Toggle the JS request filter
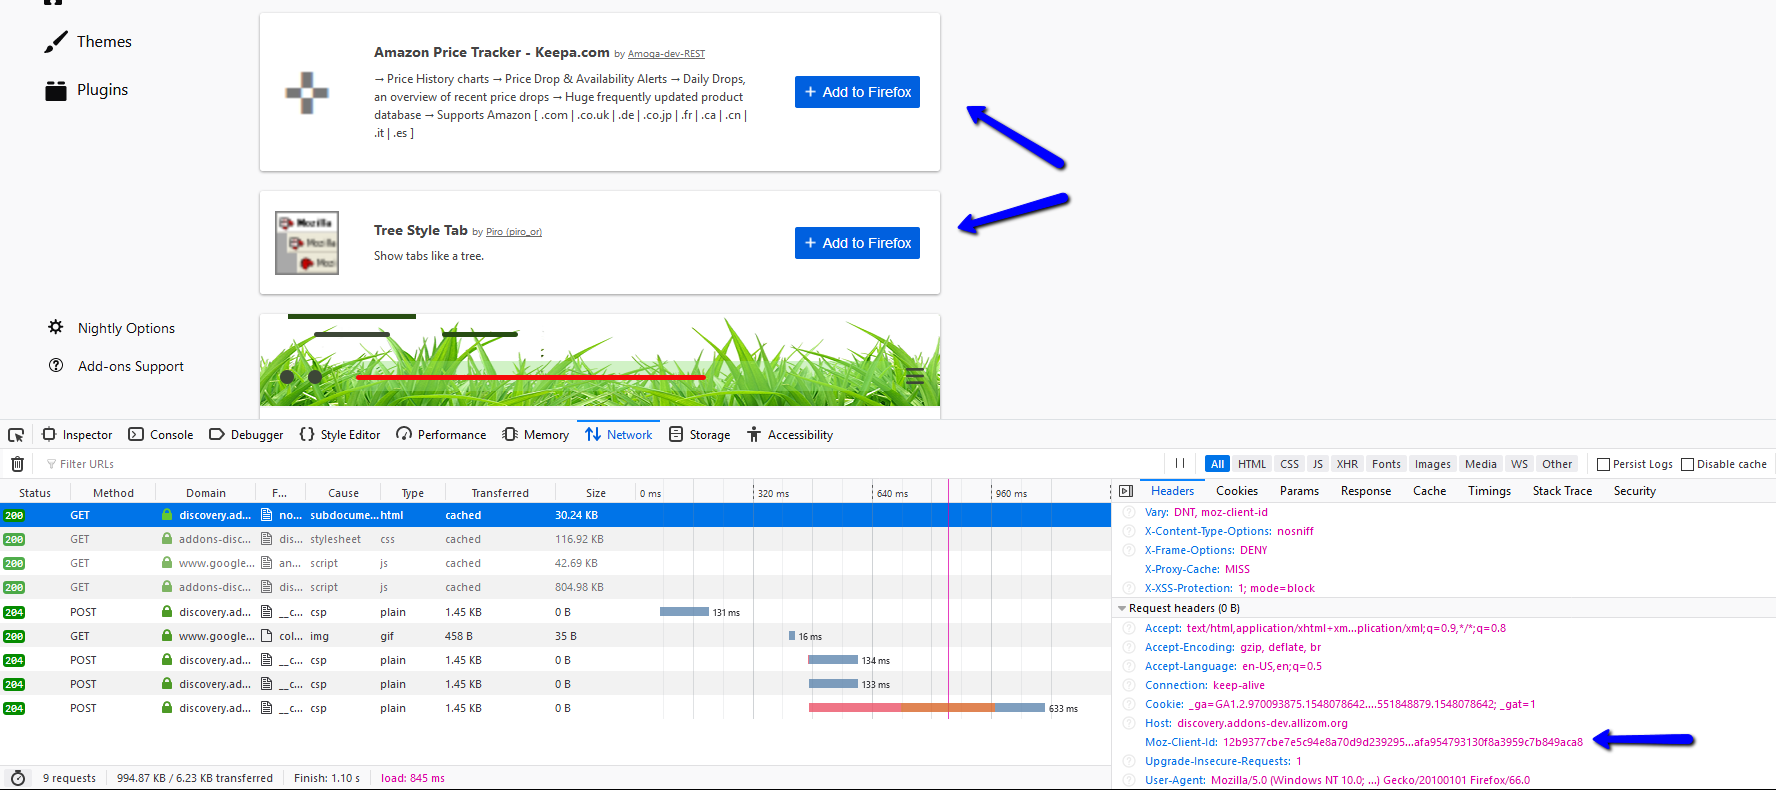 1318,464
